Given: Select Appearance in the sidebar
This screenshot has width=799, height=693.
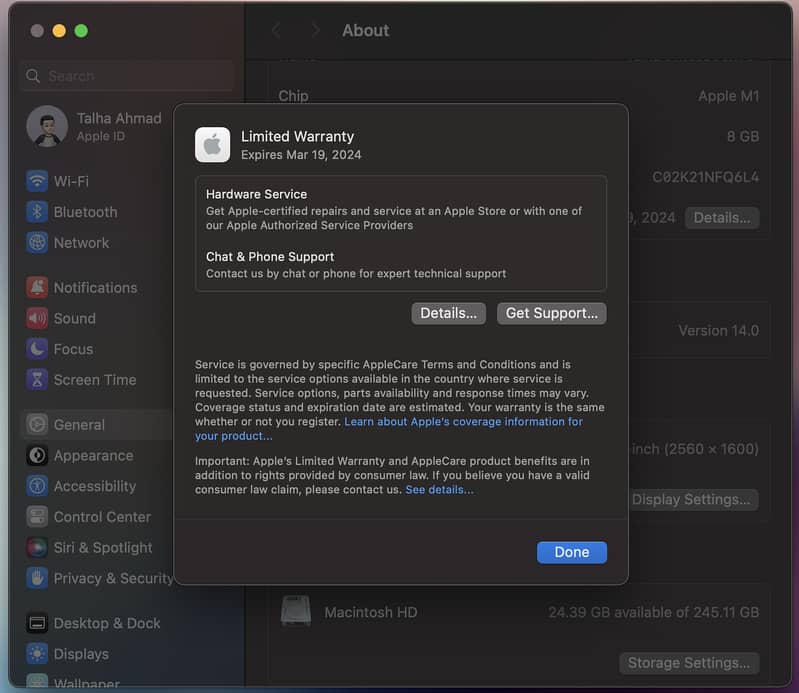Looking at the screenshot, I should 93,456.
